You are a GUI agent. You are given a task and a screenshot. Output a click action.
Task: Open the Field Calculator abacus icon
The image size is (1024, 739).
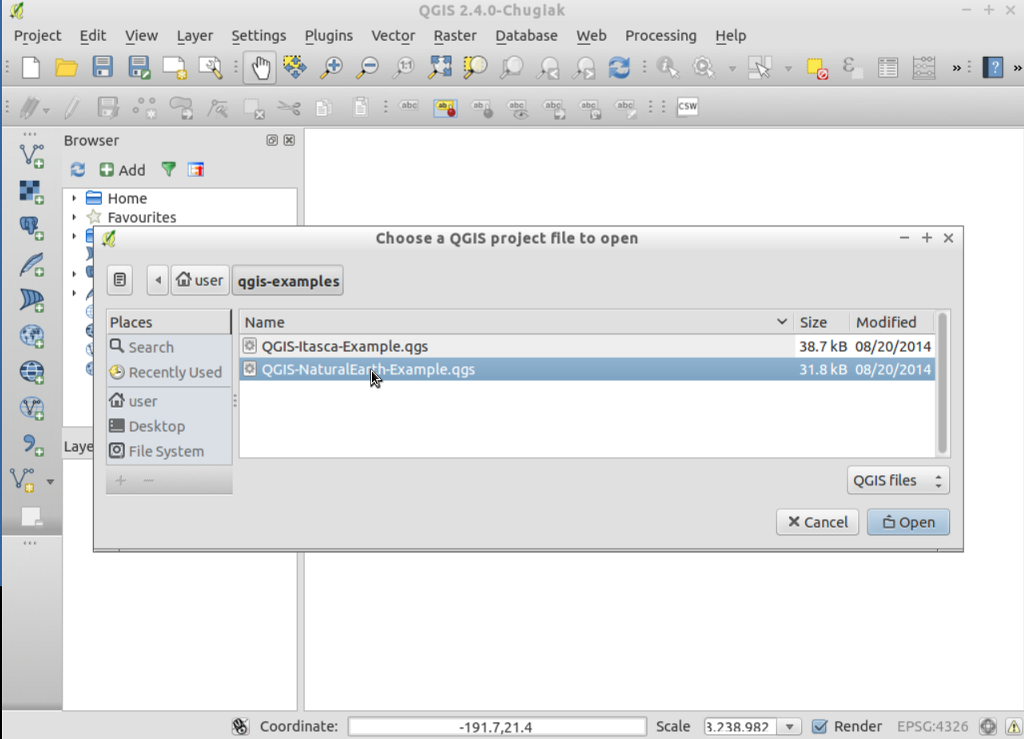coord(924,67)
